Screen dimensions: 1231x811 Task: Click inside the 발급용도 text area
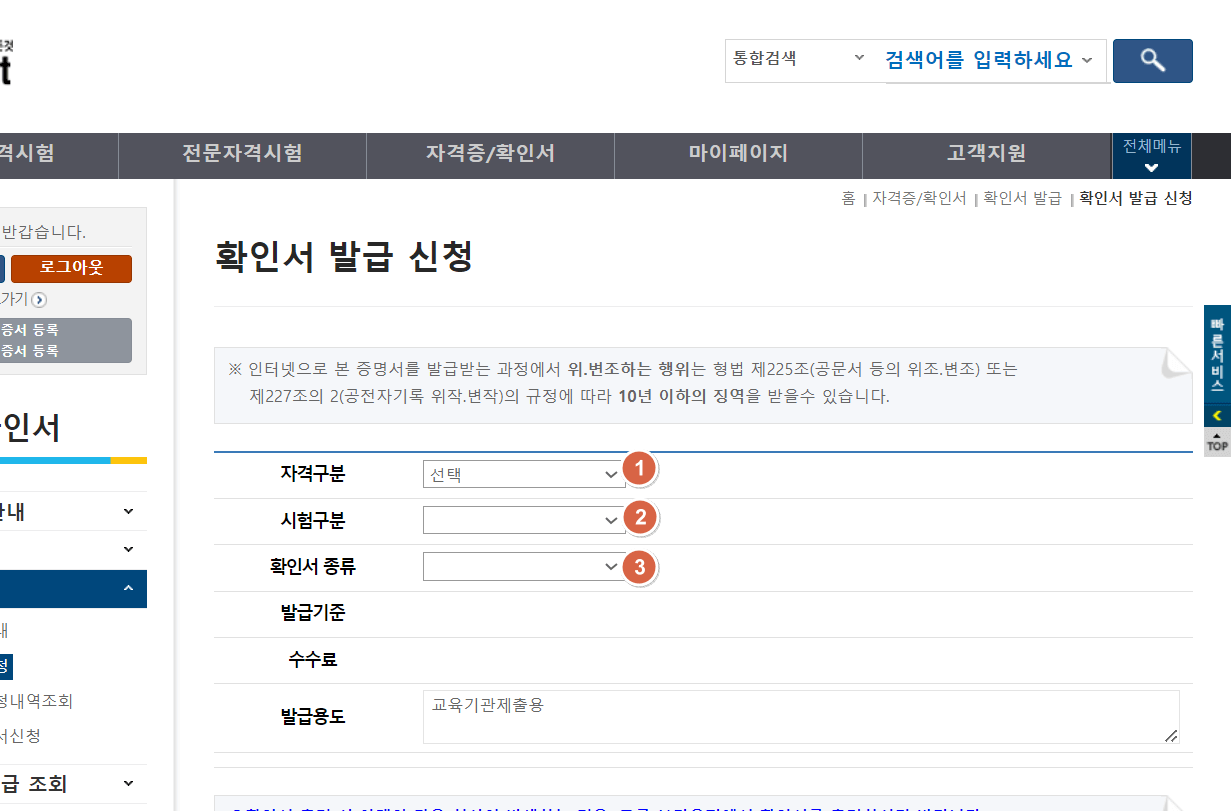pos(800,716)
